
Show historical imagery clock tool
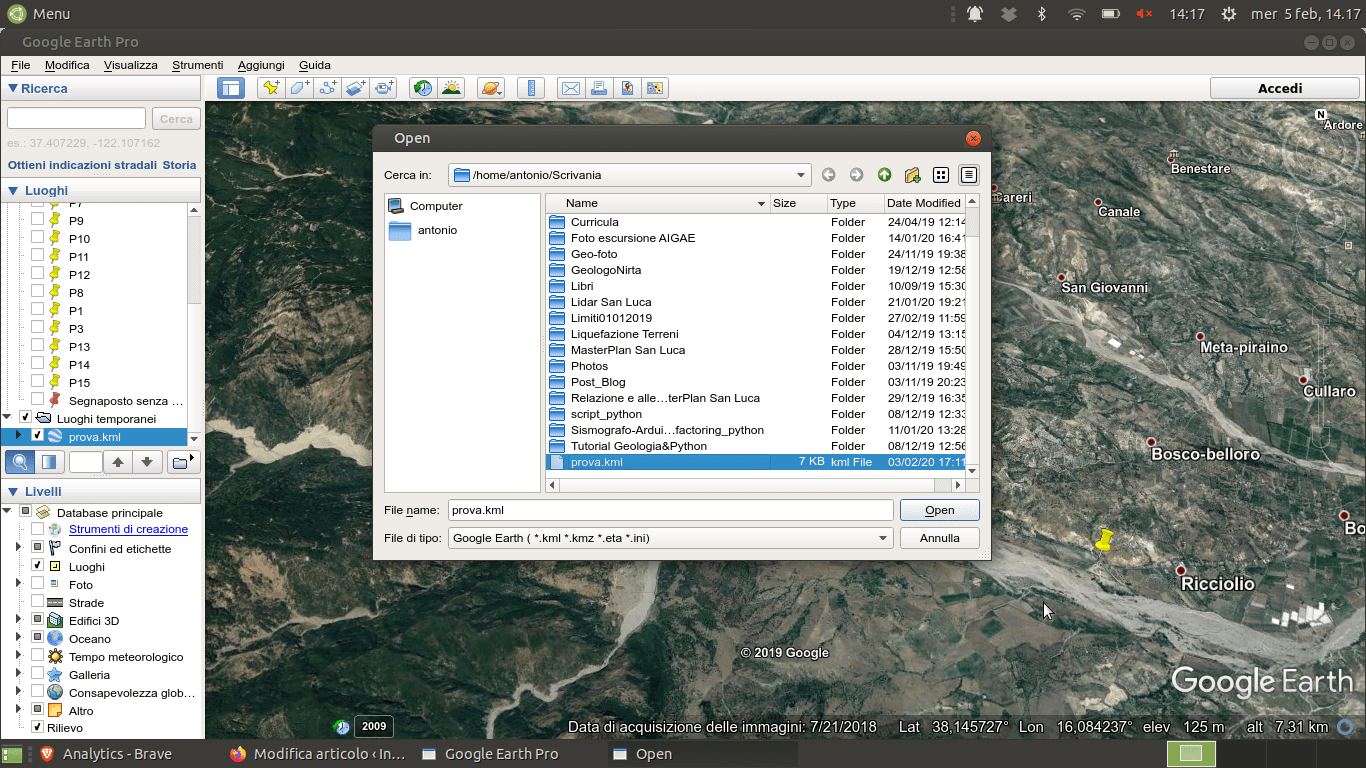click(x=423, y=88)
